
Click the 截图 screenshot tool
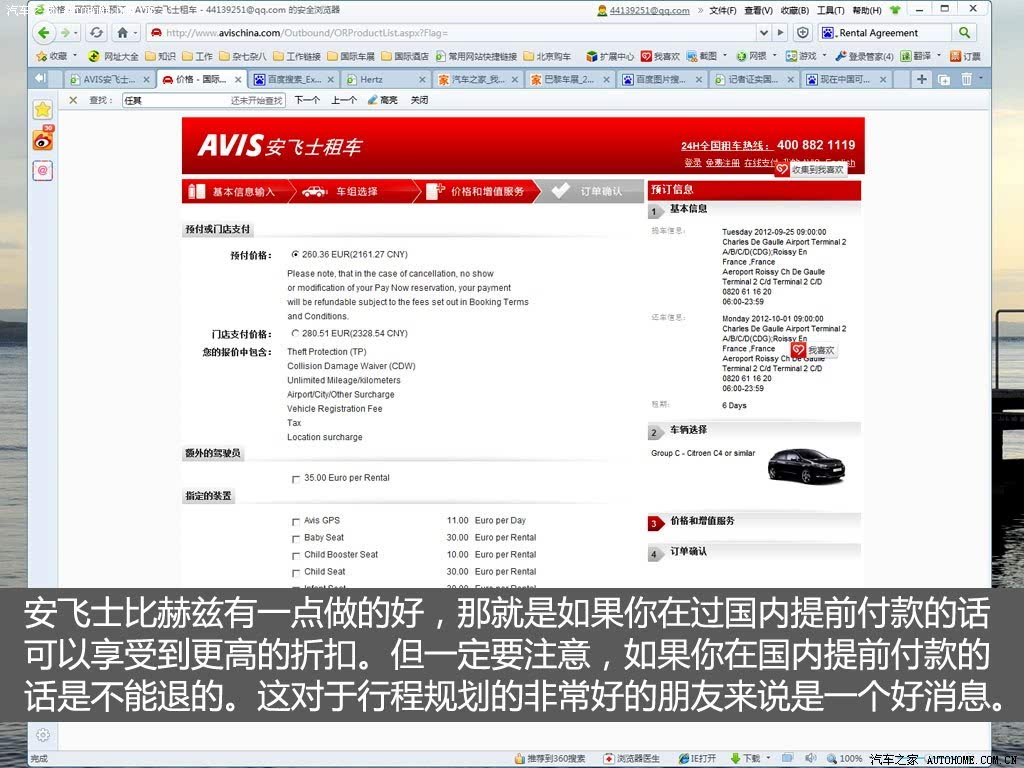click(x=701, y=56)
